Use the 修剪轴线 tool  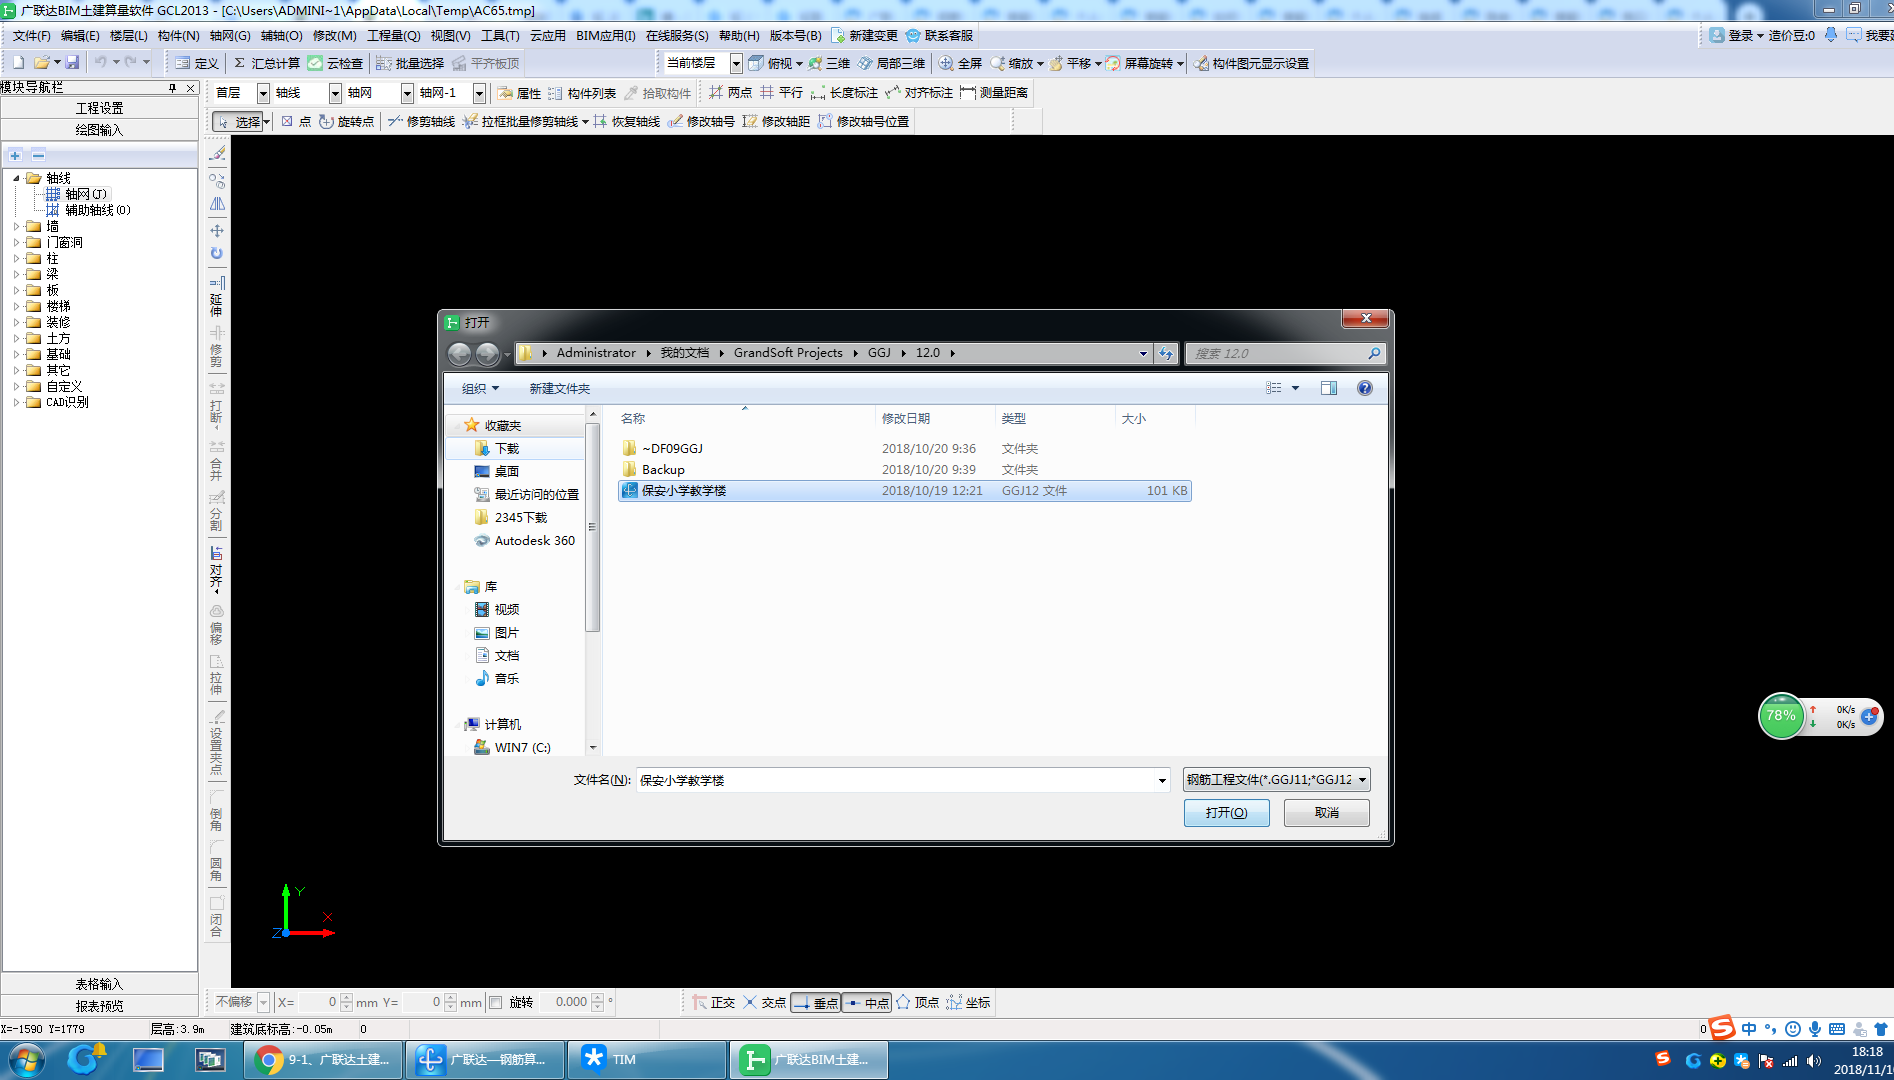point(421,121)
